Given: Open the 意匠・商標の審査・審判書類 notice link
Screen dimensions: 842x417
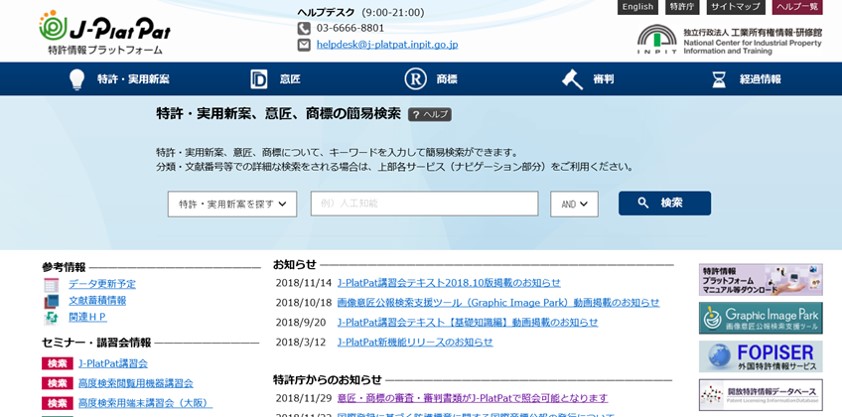Looking at the screenshot, I should [x=473, y=398].
